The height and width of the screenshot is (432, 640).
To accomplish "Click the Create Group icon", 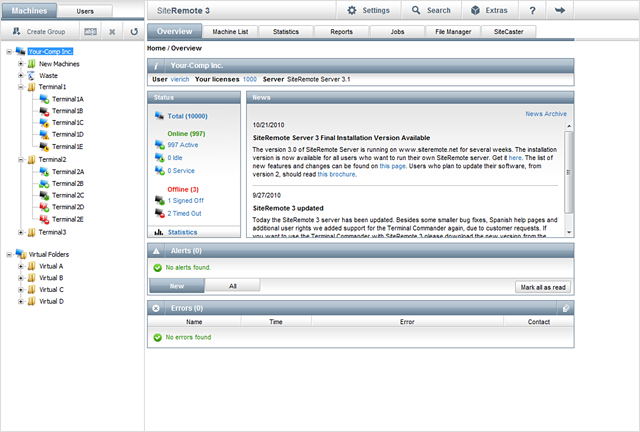I will click(x=15, y=31).
